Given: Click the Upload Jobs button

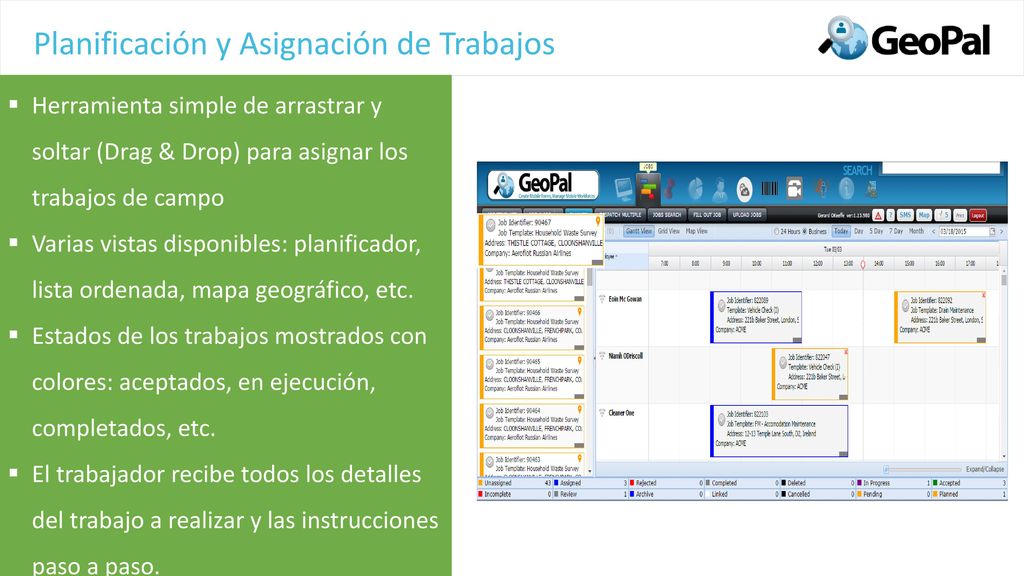Looking at the screenshot, I should pyautogui.click(x=747, y=215).
